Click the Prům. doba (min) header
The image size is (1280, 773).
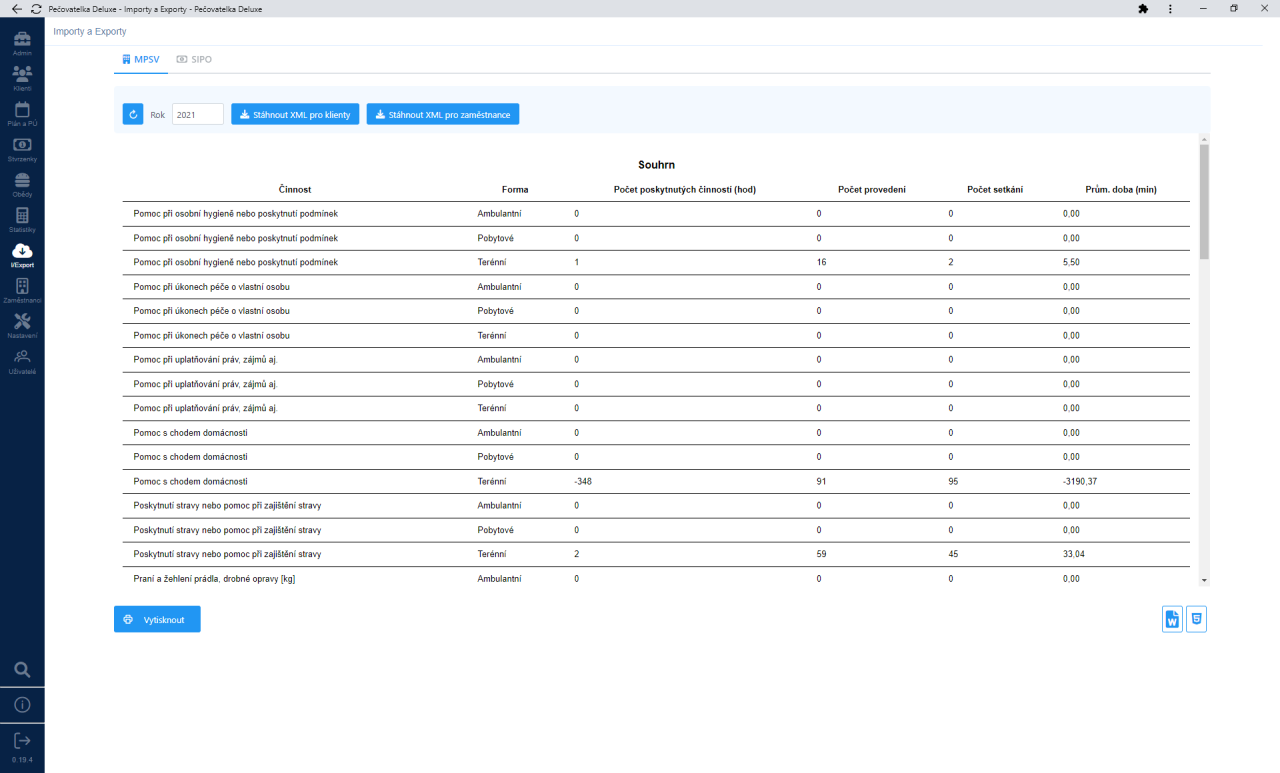[x=1121, y=189]
